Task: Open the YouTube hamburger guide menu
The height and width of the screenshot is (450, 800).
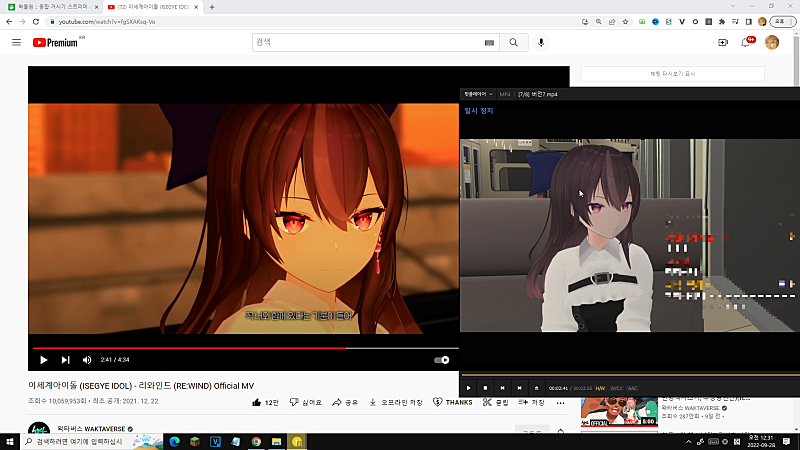Action: (16, 42)
